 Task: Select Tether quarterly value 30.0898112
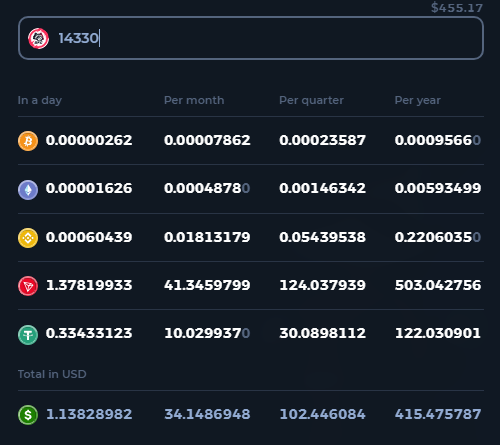click(x=322, y=333)
